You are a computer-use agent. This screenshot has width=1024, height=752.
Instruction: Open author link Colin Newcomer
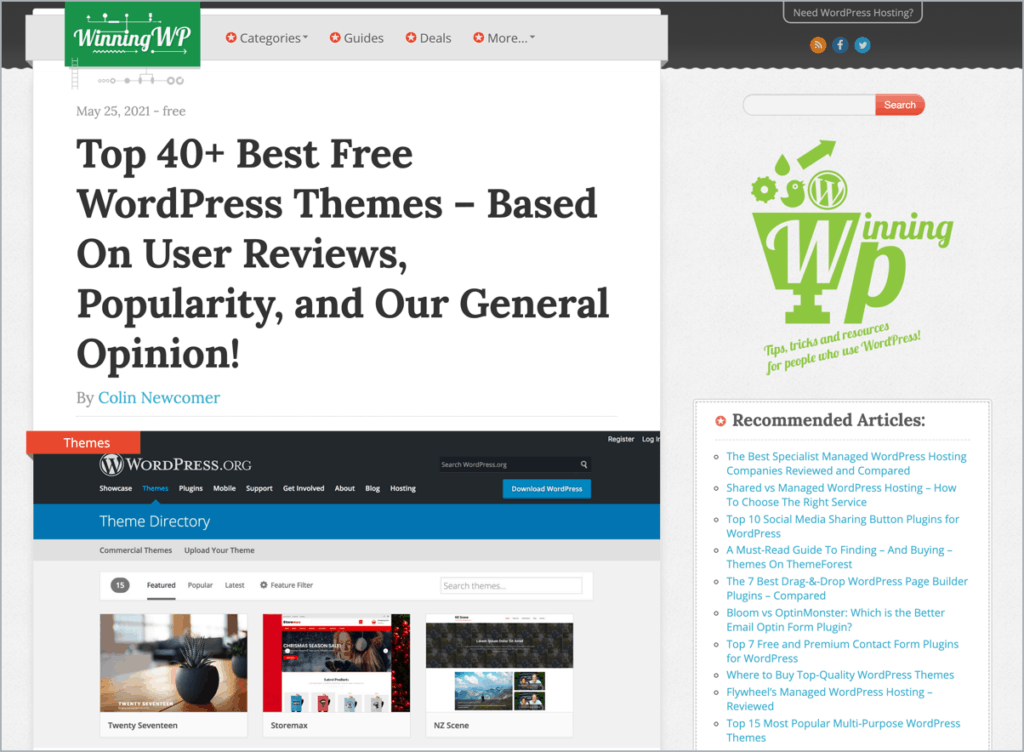click(158, 398)
